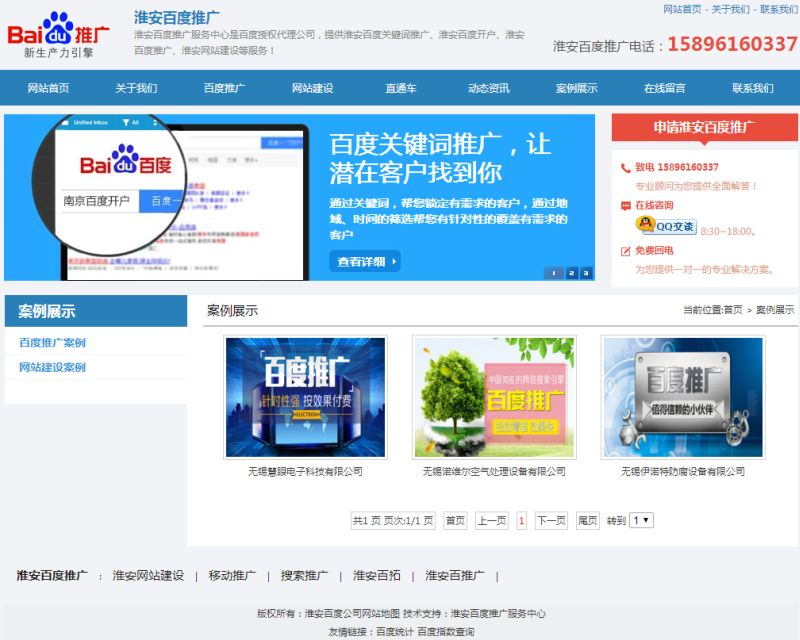
Task: Click the 申请淮安百度推广 panel header
Action: [705, 127]
